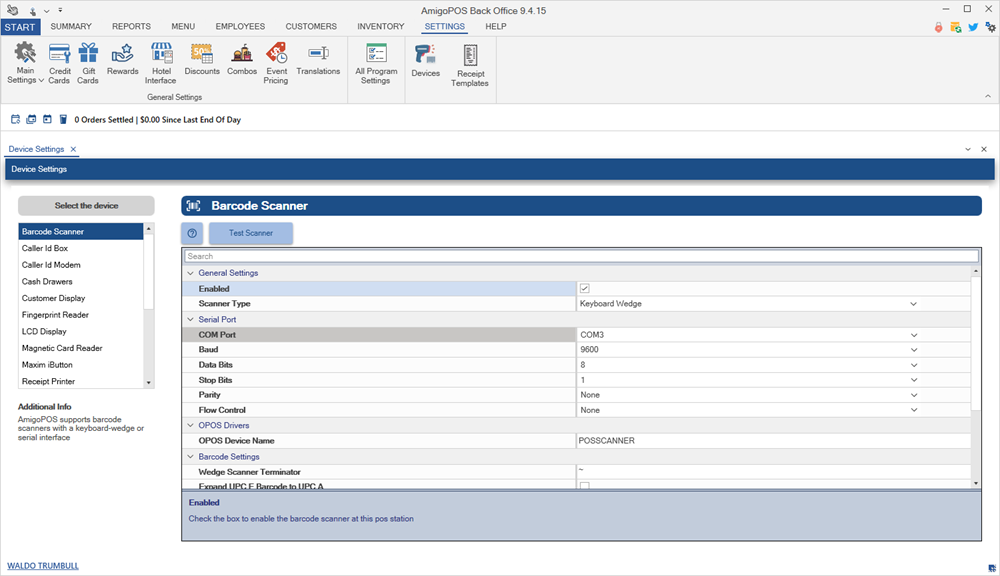
Task: Open Rewards settings
Action: tap(122, 59)
